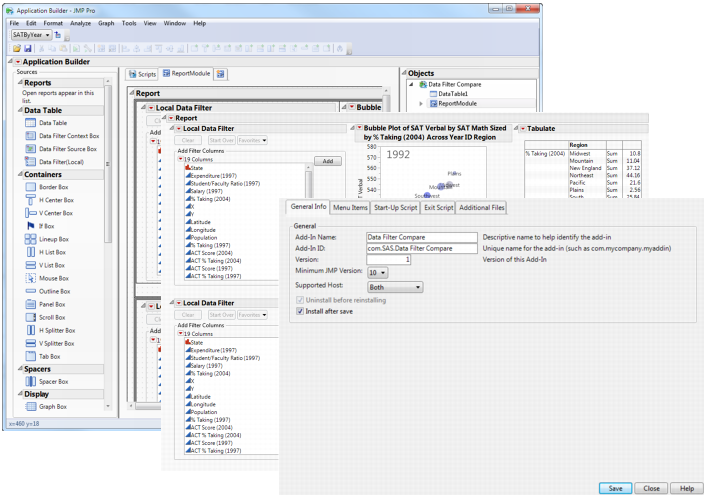706x496 pixels.
Task: Click the Tab Box container icon
Action: point(29,356)
